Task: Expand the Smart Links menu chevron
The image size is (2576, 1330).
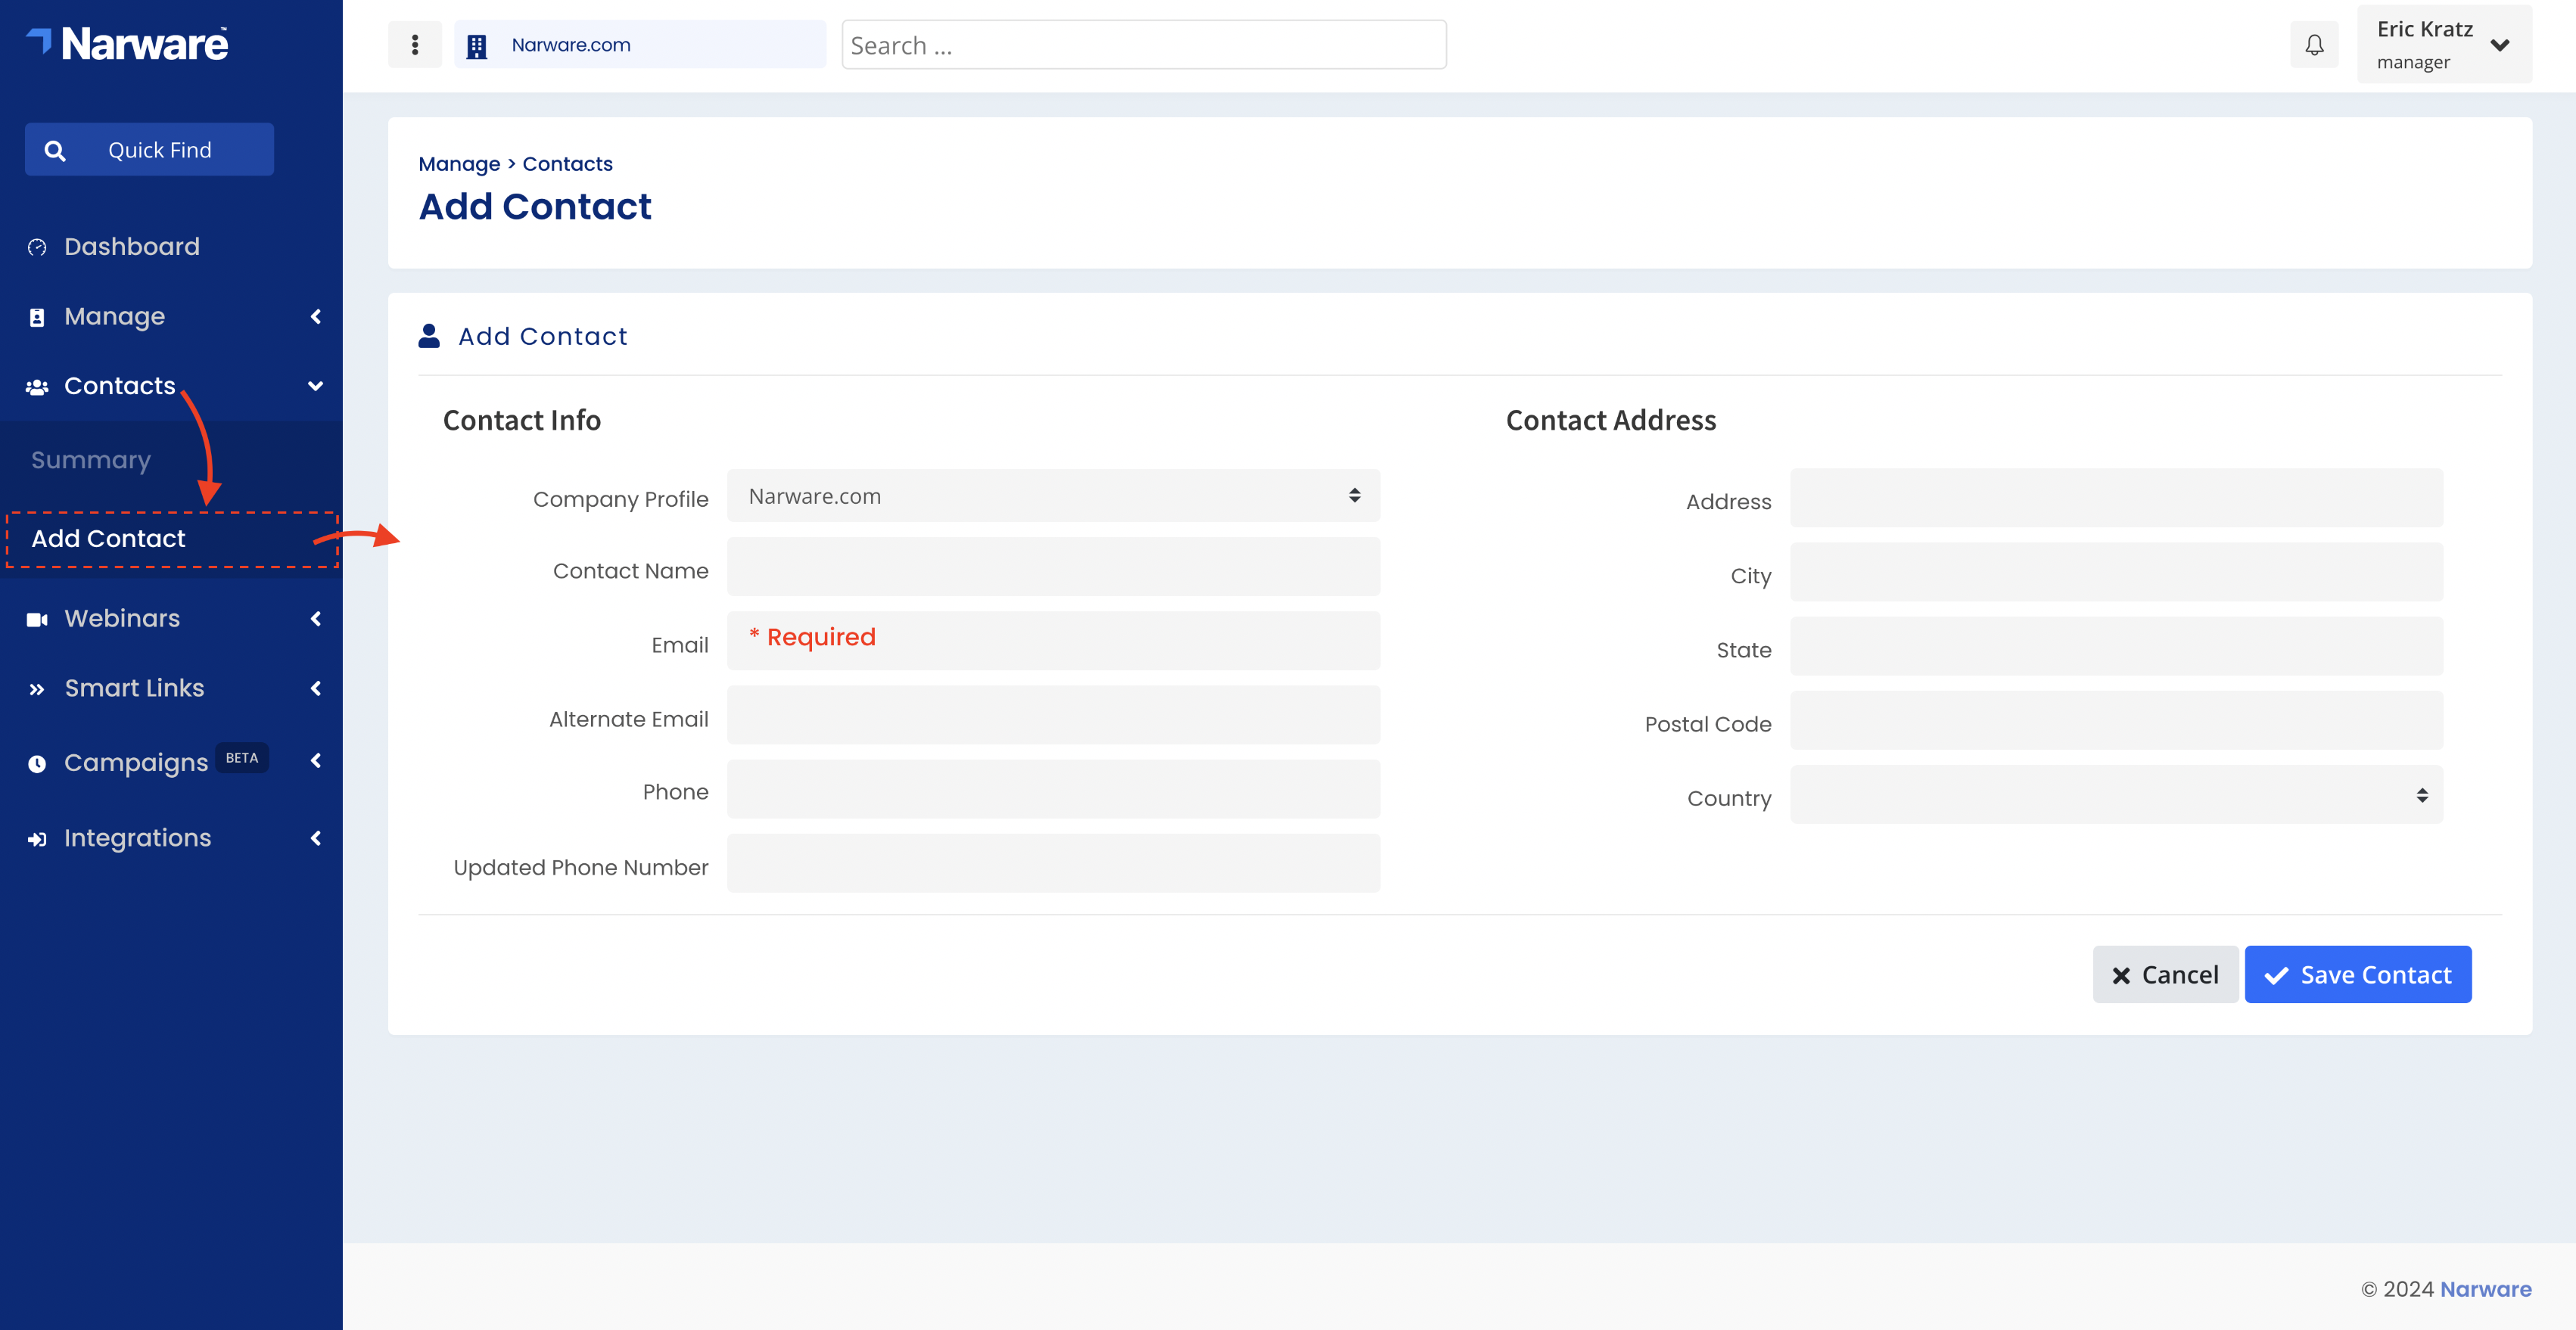Action: 316,688
